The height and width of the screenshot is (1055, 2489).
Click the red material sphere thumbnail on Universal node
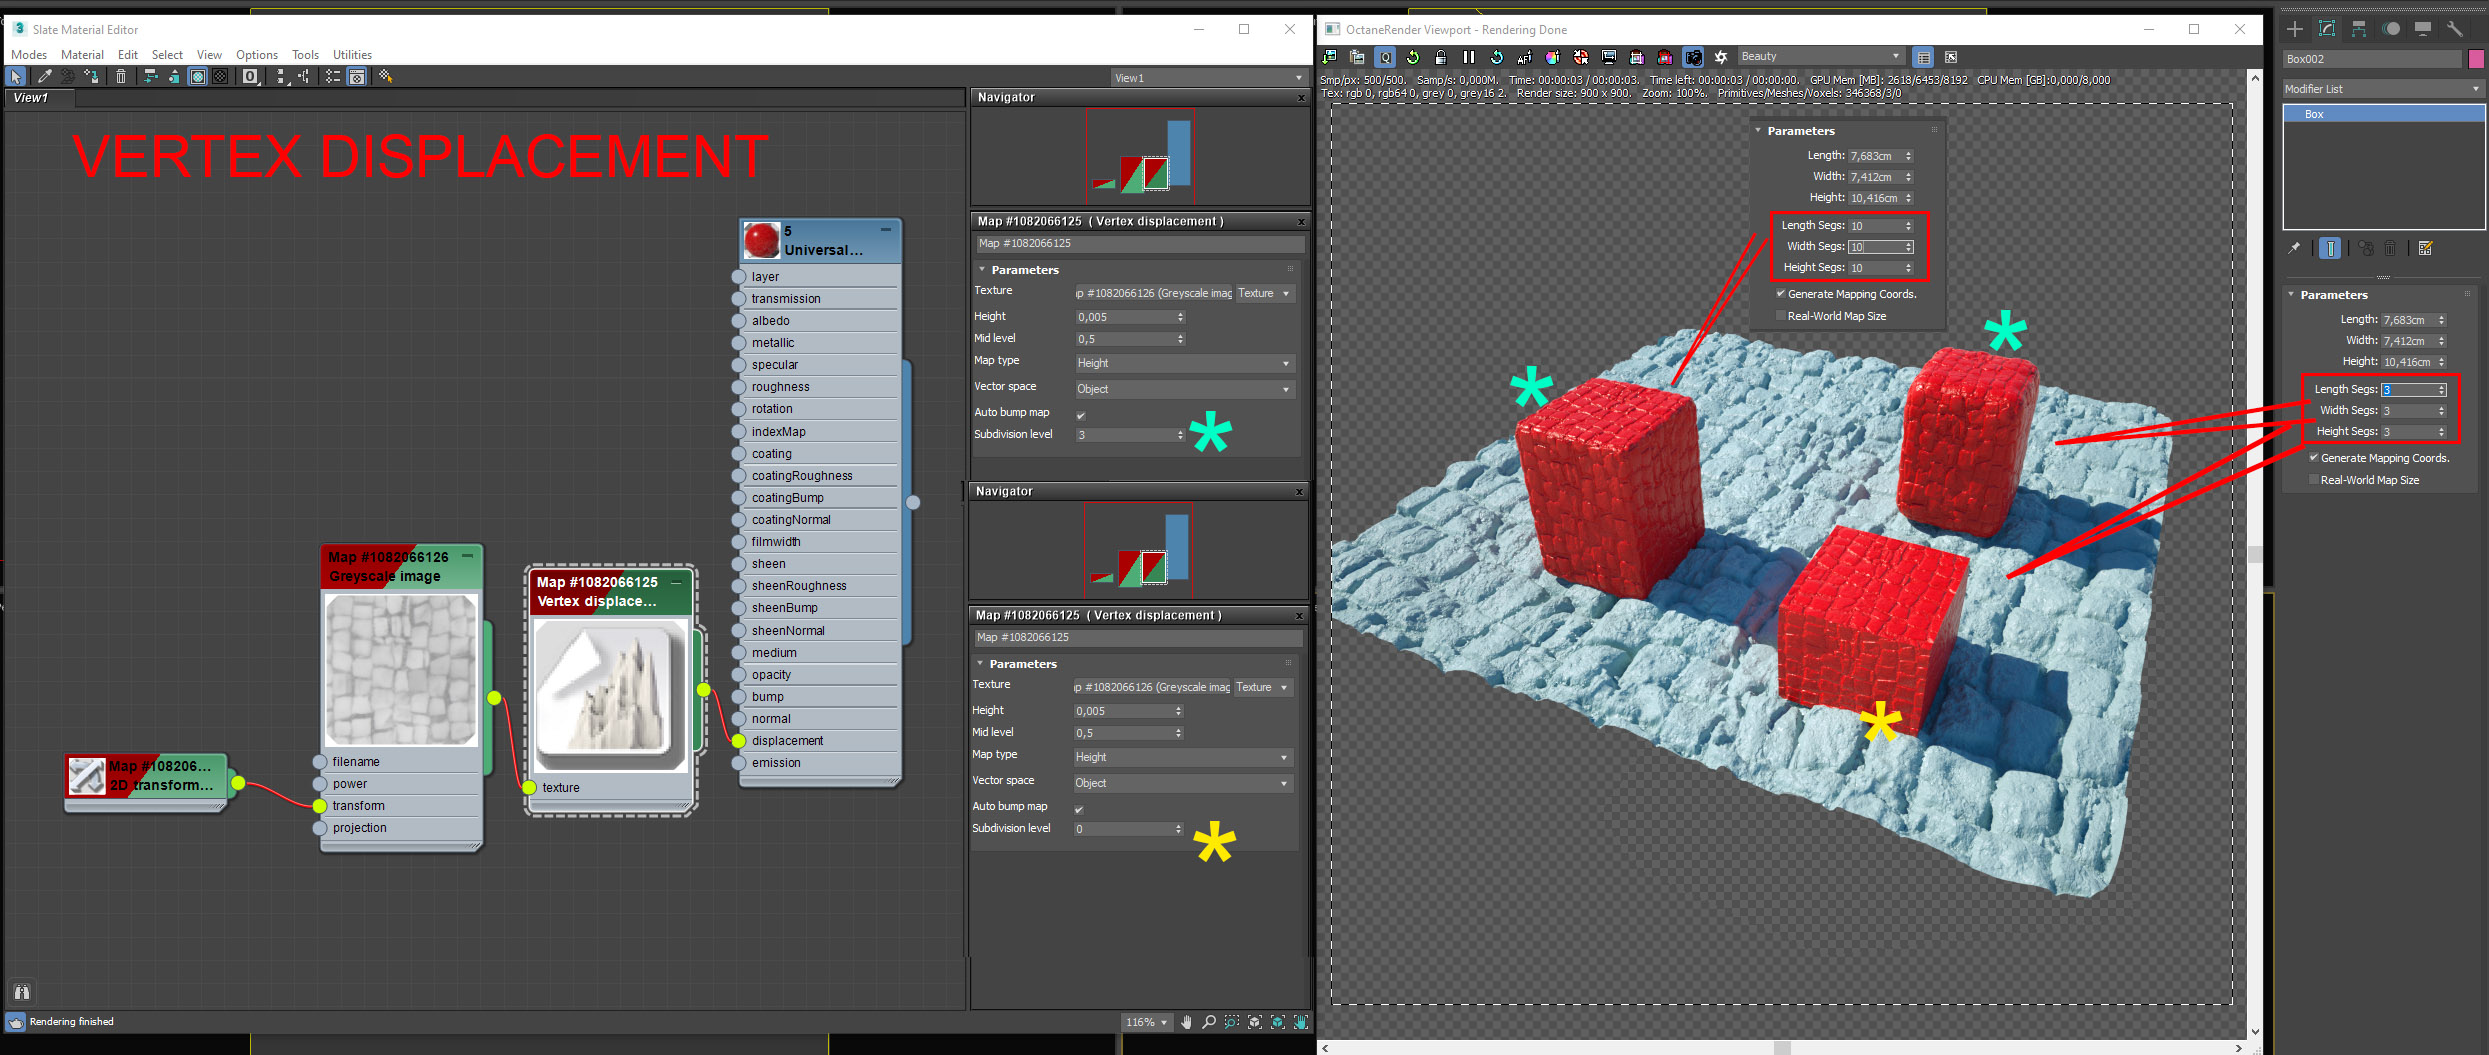762,240
